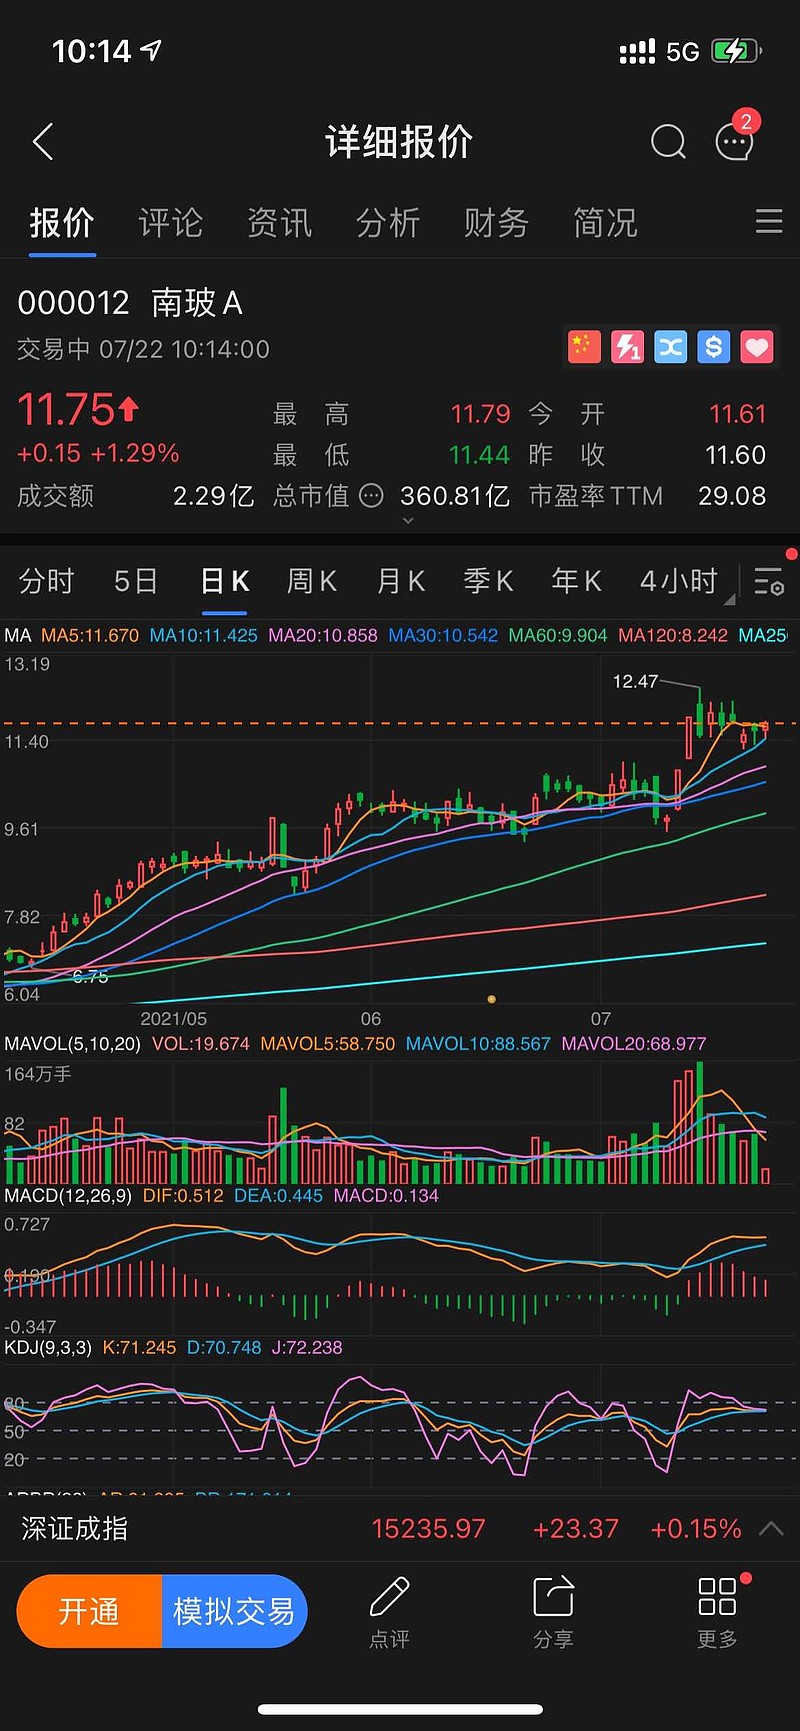Image resolution: width=800 pixels, height=1731 pixels.
Task: Select 月K chart period
Action: pyautogui.click(x=401, y=581)
